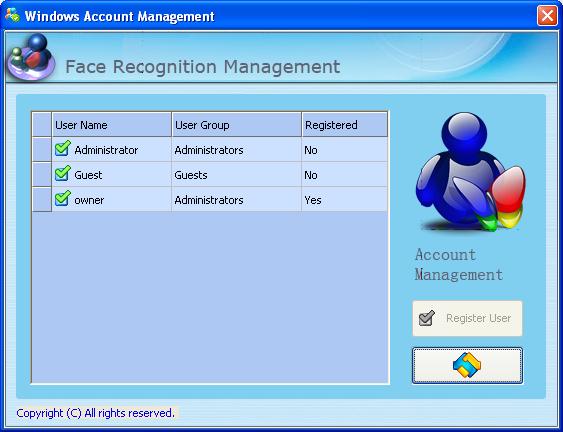The image size is (563, 432).
Task: Click the button with blue-yellow arrows icon
Action: (x=467, y=365)
